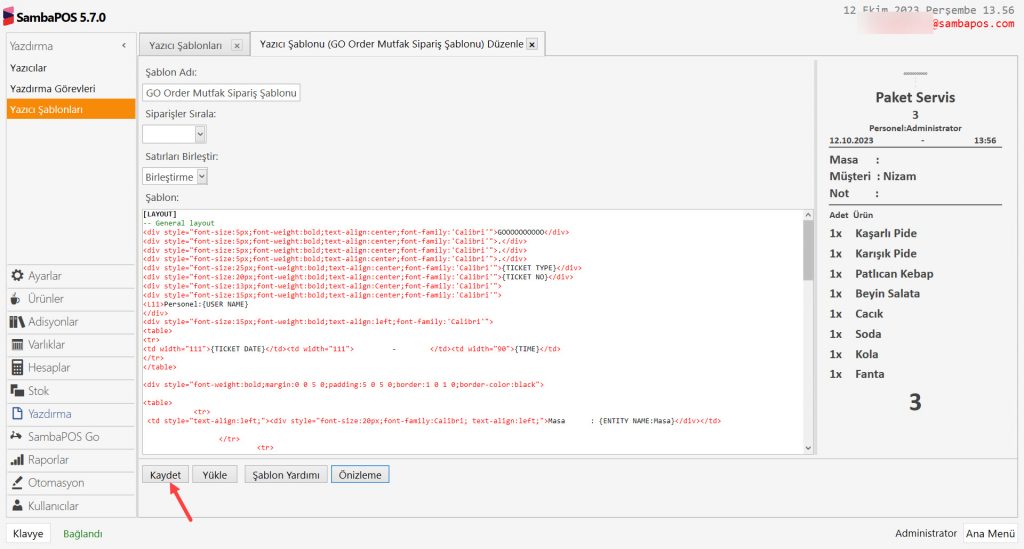
Task: Click the Varlıklar table icon
Action: click(x=17, y=345)
